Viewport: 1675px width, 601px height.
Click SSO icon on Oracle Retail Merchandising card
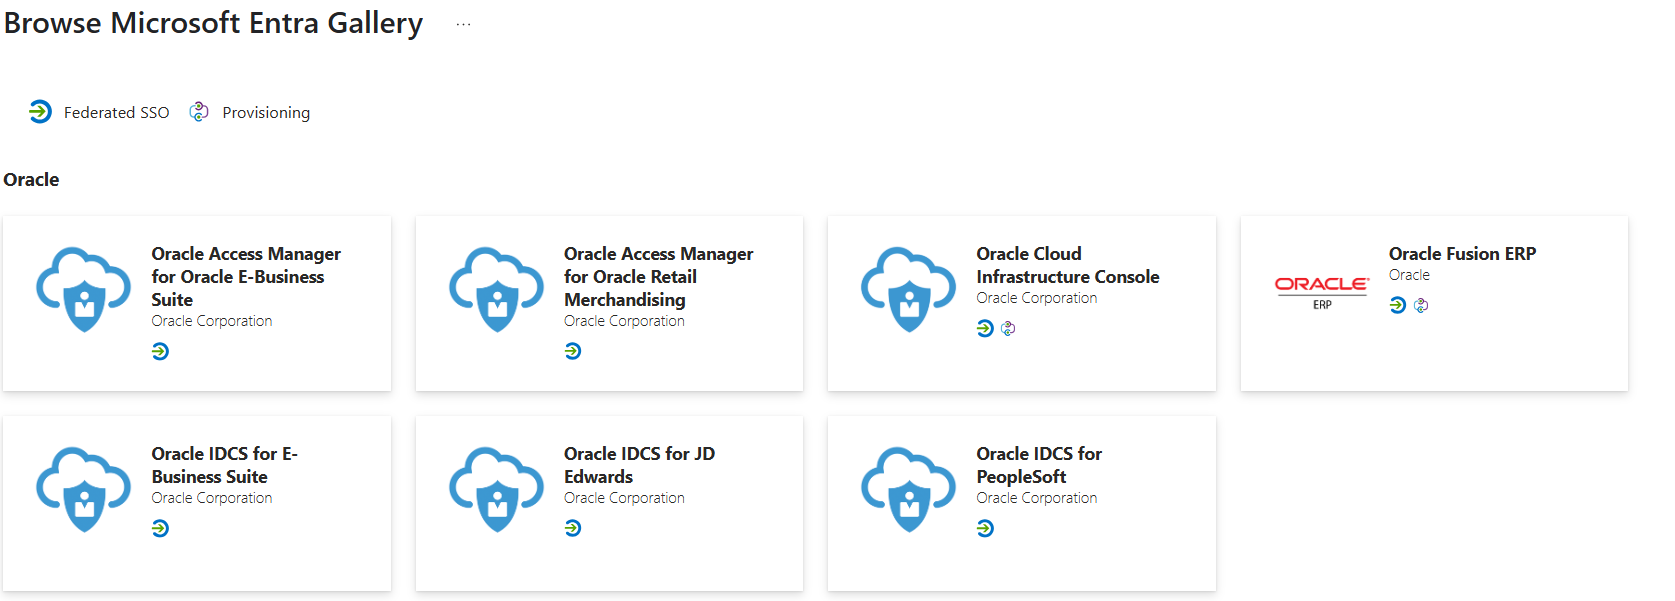point(573,351)
